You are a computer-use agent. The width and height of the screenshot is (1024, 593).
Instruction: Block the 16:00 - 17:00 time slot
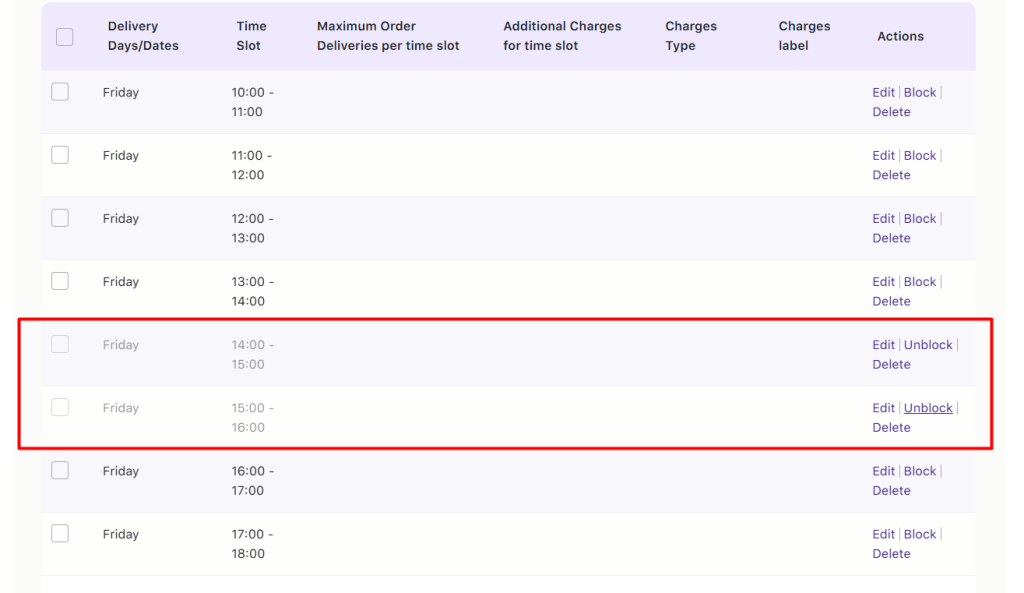pyautogui.click(x=919, y=470)
